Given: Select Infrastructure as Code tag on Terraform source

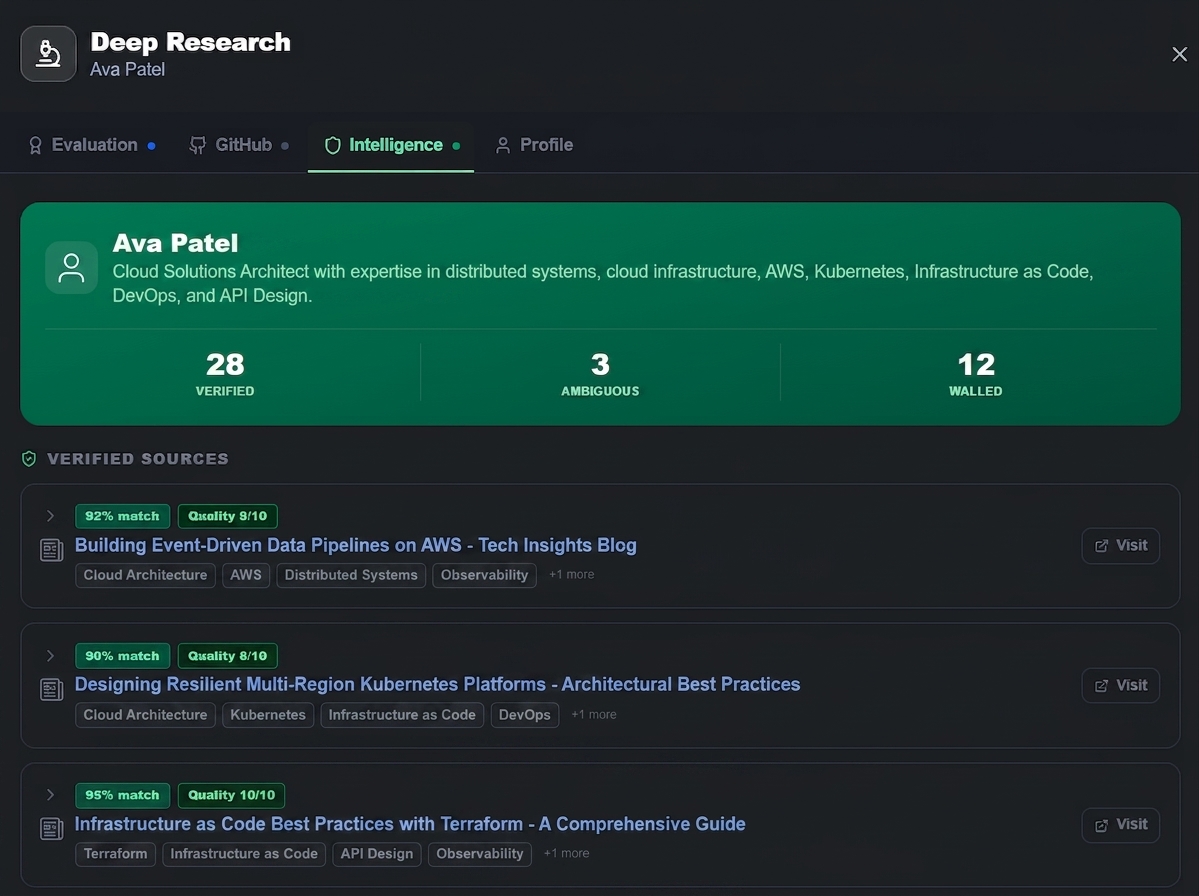Looking at the screenshot, I should click(244, 854).
